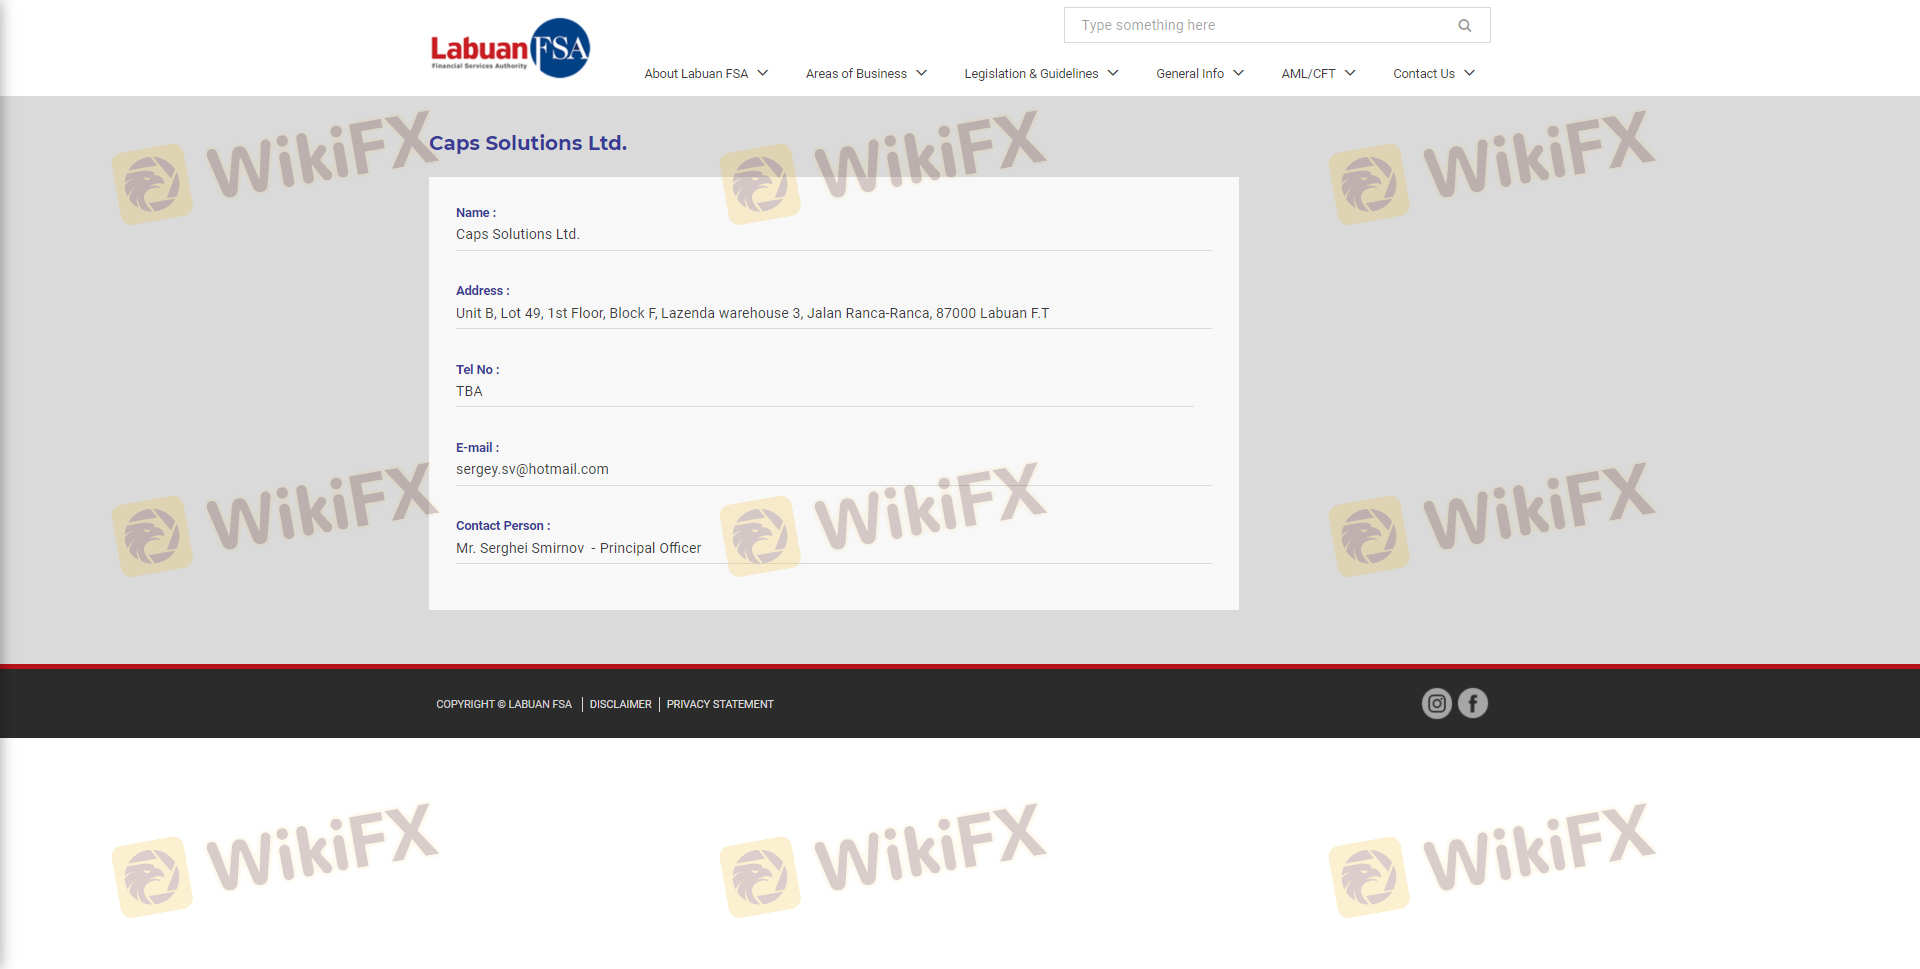
Task: Open the Instagram icon in footer
Action: pyautogui.click(x=1436, y=704)
